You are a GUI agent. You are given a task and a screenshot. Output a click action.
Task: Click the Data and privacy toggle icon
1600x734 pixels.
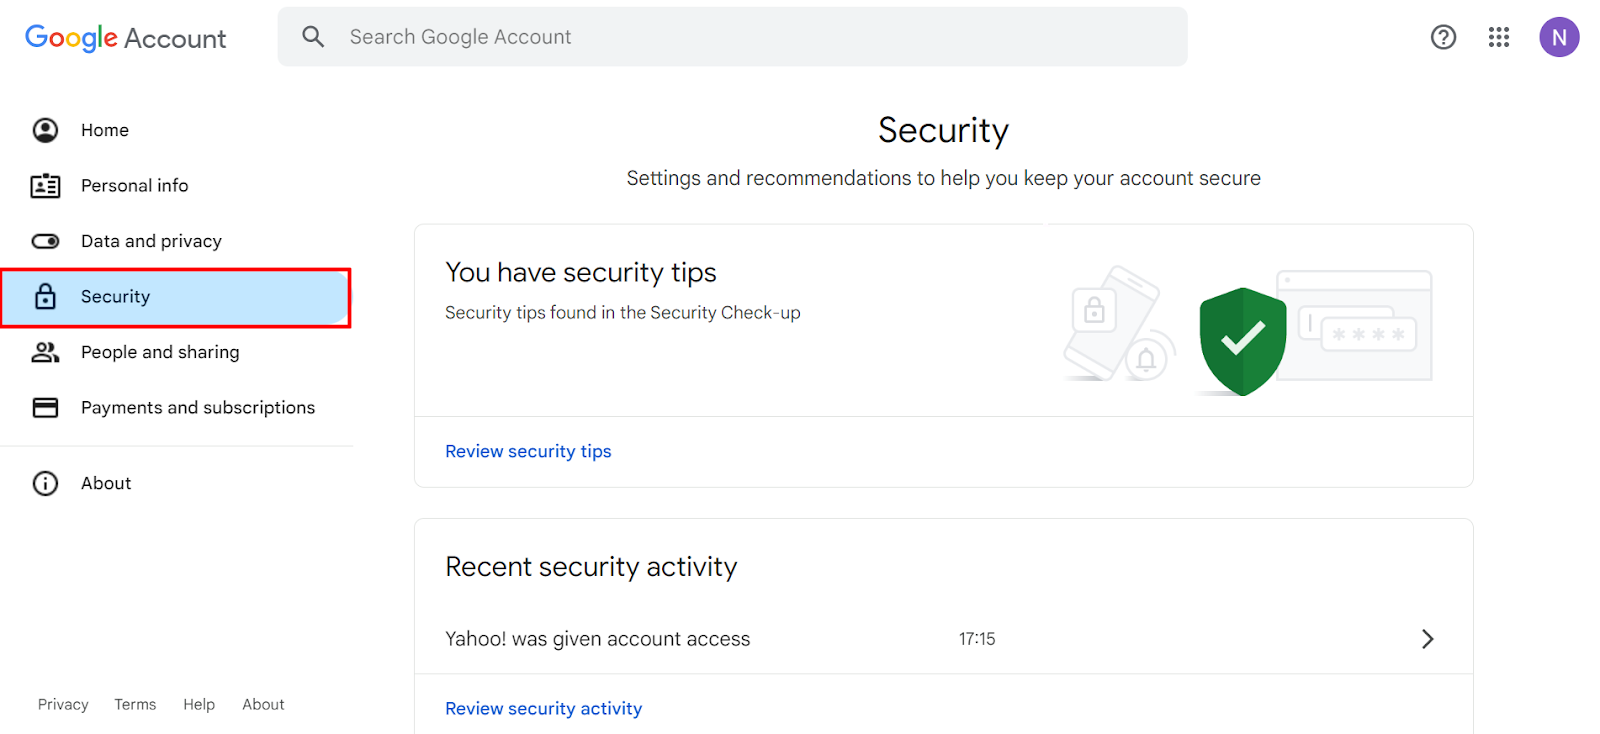[x=45, y=241]
